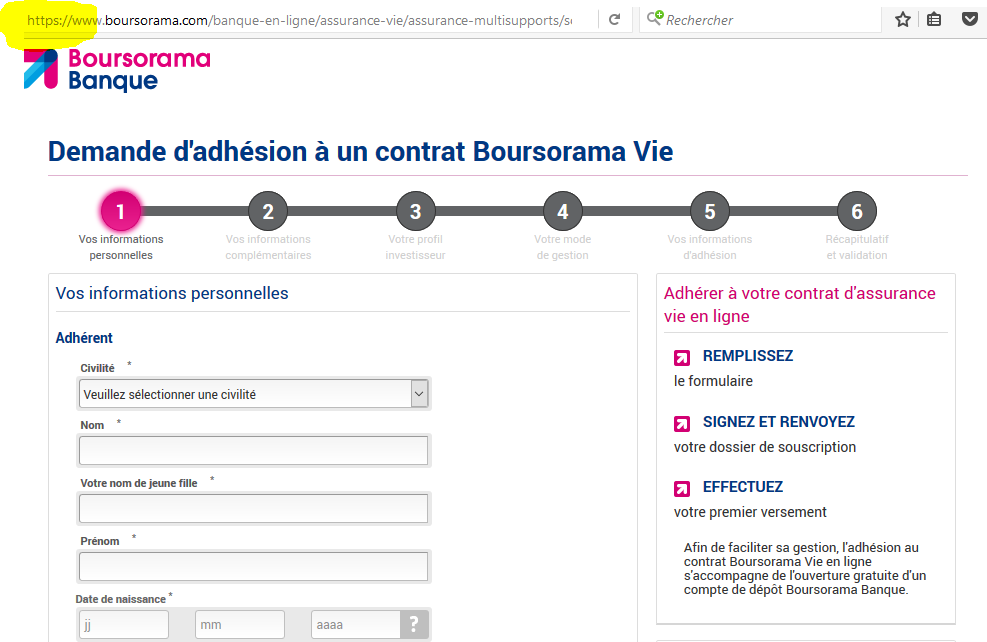Select step 2 Vos informations complémentaires
This screenshot has width=987, height=642.
pos(268,211)
